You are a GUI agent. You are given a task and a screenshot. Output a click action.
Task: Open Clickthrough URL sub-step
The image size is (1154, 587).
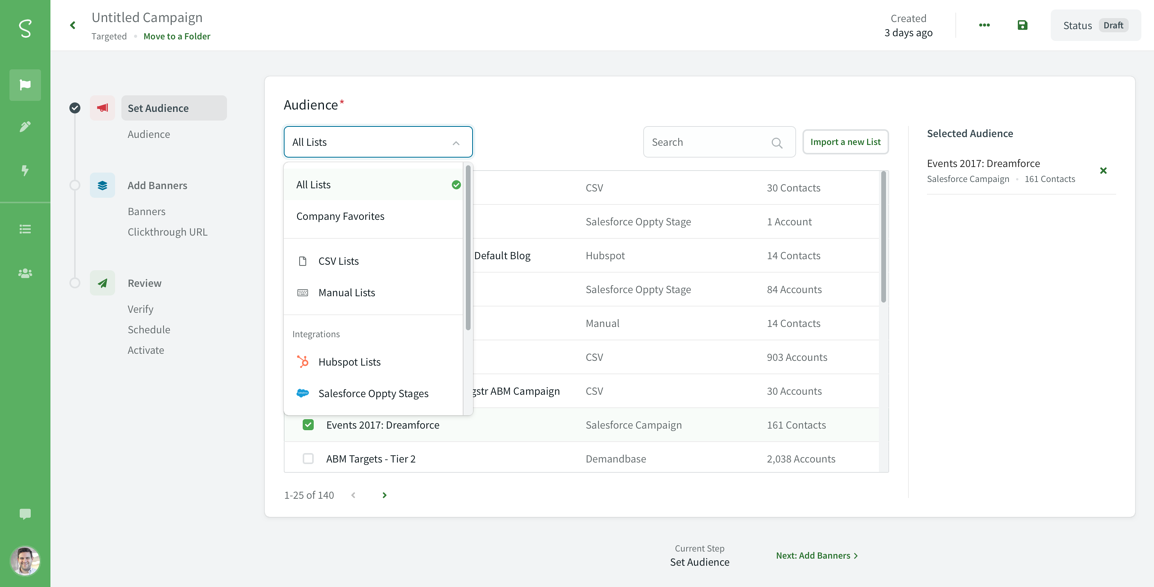[167, 232]
